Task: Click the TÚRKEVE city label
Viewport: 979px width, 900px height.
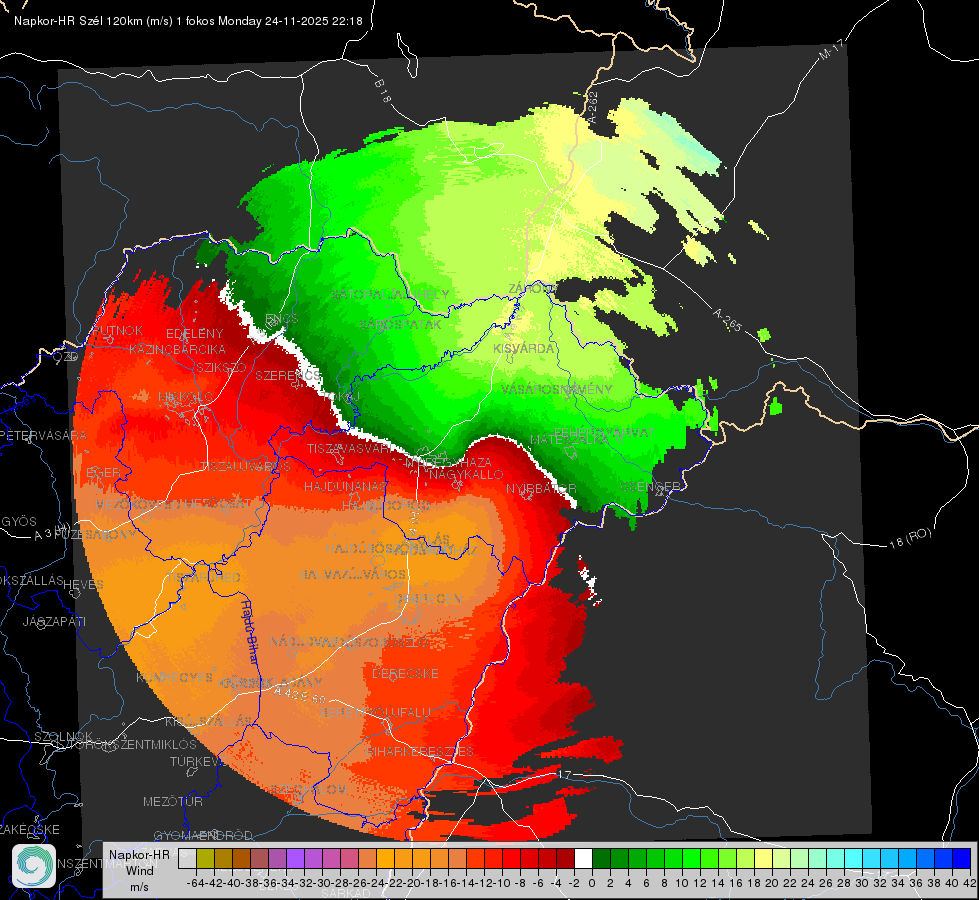Action: (196, 762)
